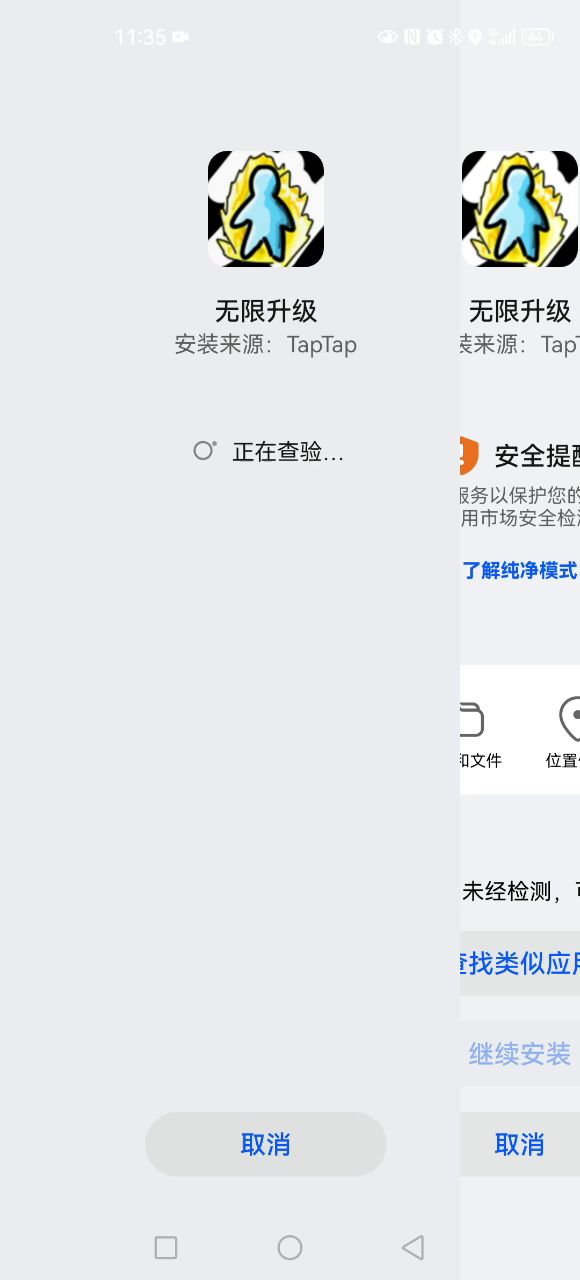The height and width of the screenshot is (1280, 580).
Task: Tap the location permission pin icon
Action: point(570,719)
